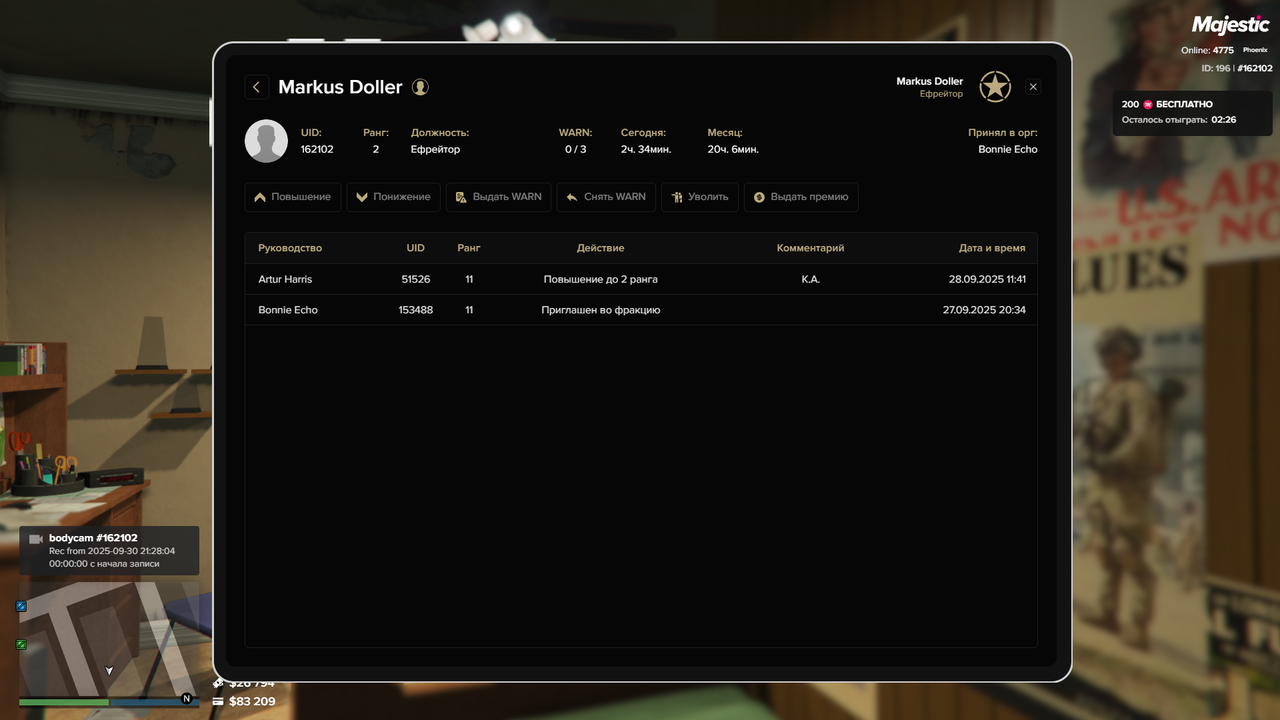Click the star rank emblem beside Ефрейтор
Image resolution: width=1280 pixels, height=720 pixels.
pos(995,87)
